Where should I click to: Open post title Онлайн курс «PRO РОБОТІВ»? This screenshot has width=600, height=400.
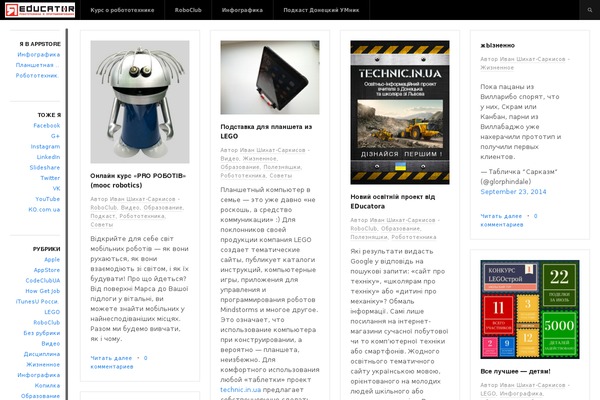[x=138, y=180]
